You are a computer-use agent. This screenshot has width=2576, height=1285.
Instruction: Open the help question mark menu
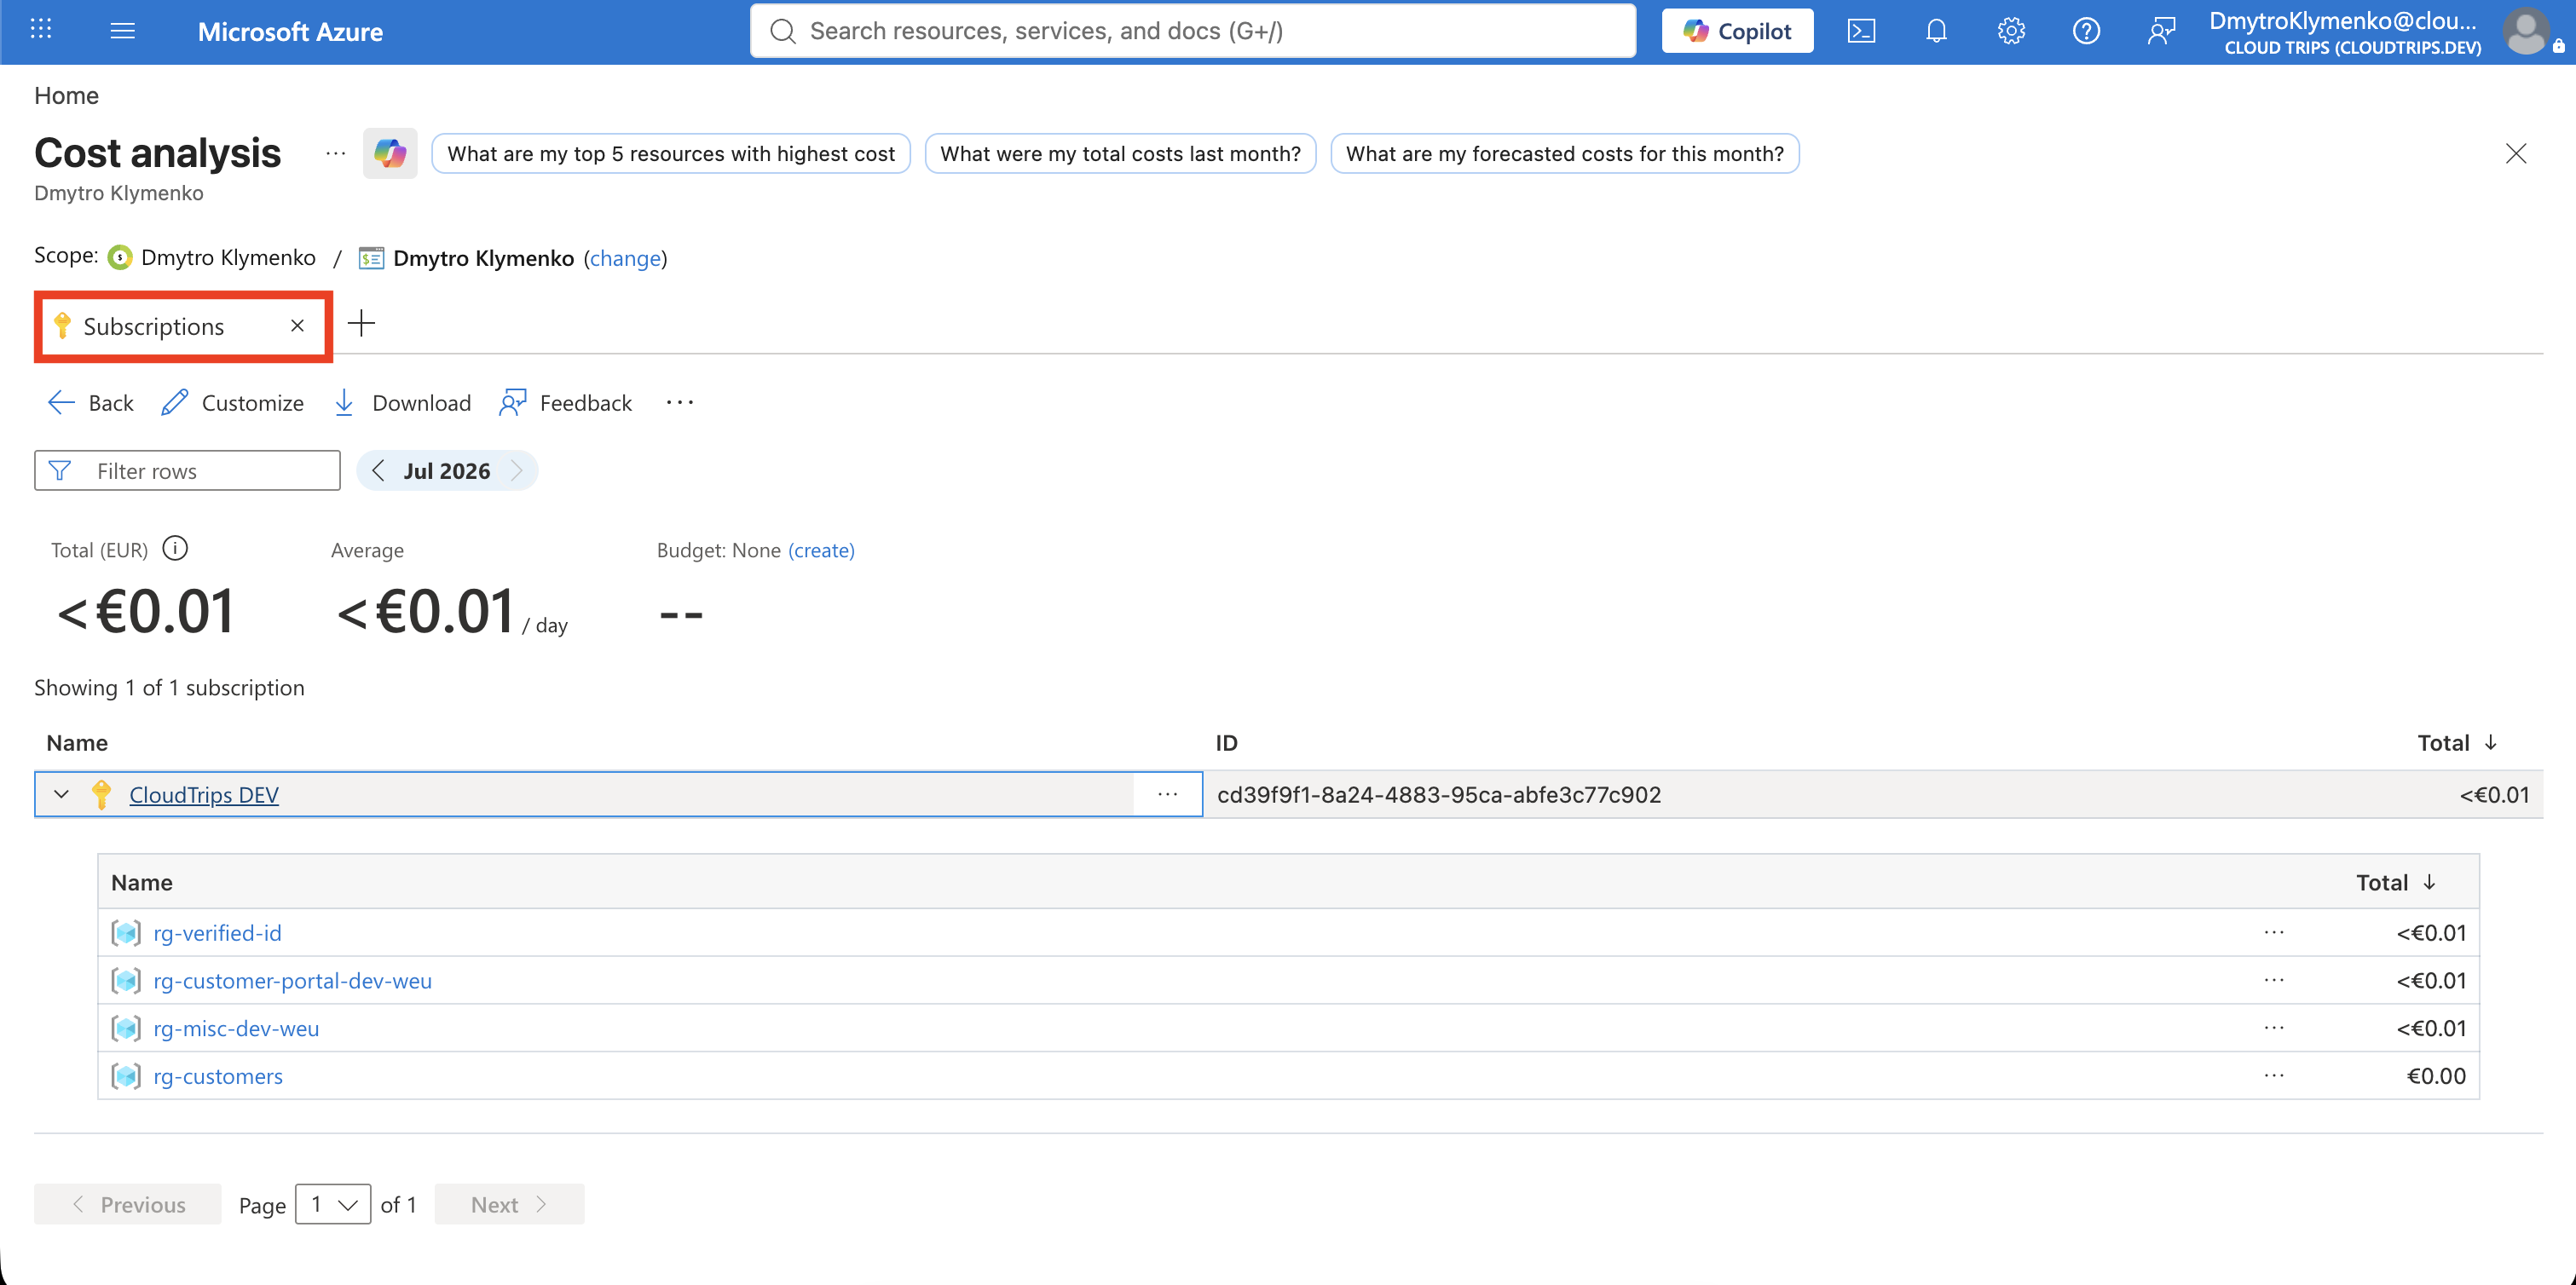click(2086, 31)
